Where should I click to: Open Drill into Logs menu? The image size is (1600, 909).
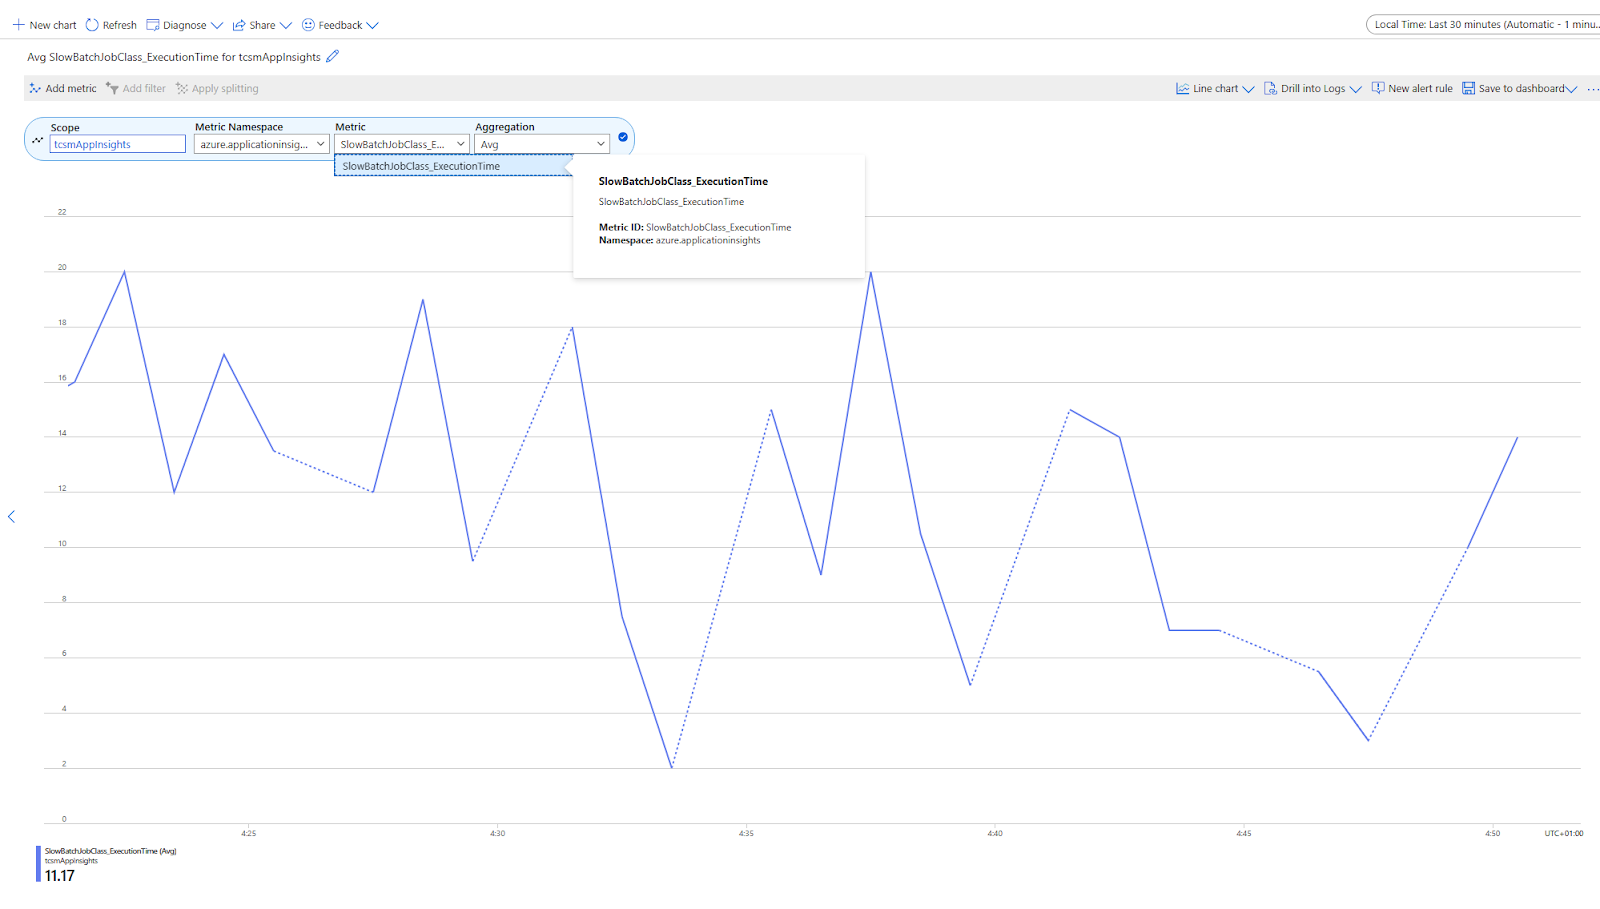pos(1313,88)
